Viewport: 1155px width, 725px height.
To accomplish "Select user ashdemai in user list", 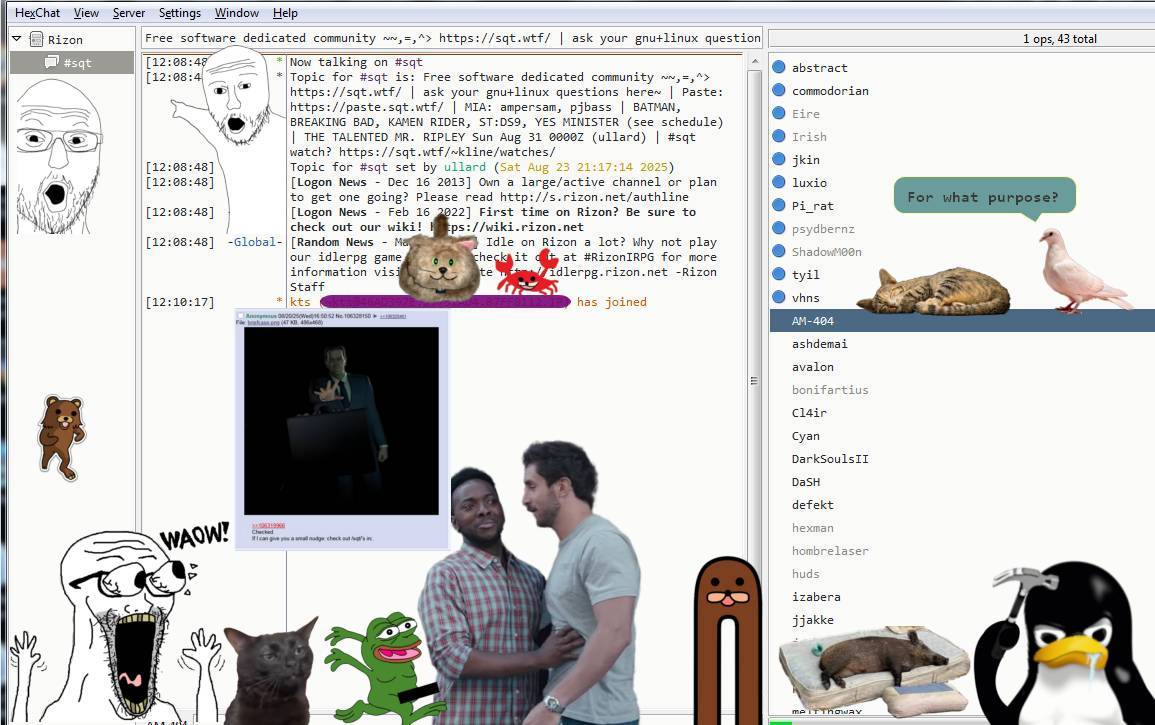I will (819, 344).
